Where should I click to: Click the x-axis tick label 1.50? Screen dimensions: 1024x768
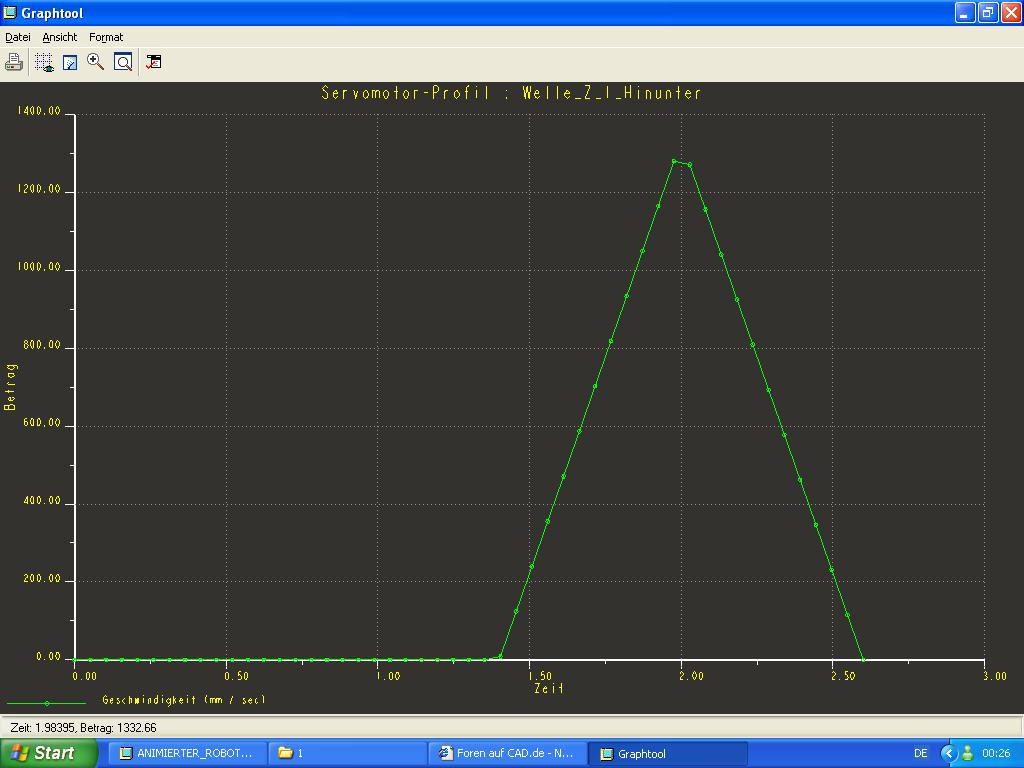pyautogui.click(x=540, y=676)
